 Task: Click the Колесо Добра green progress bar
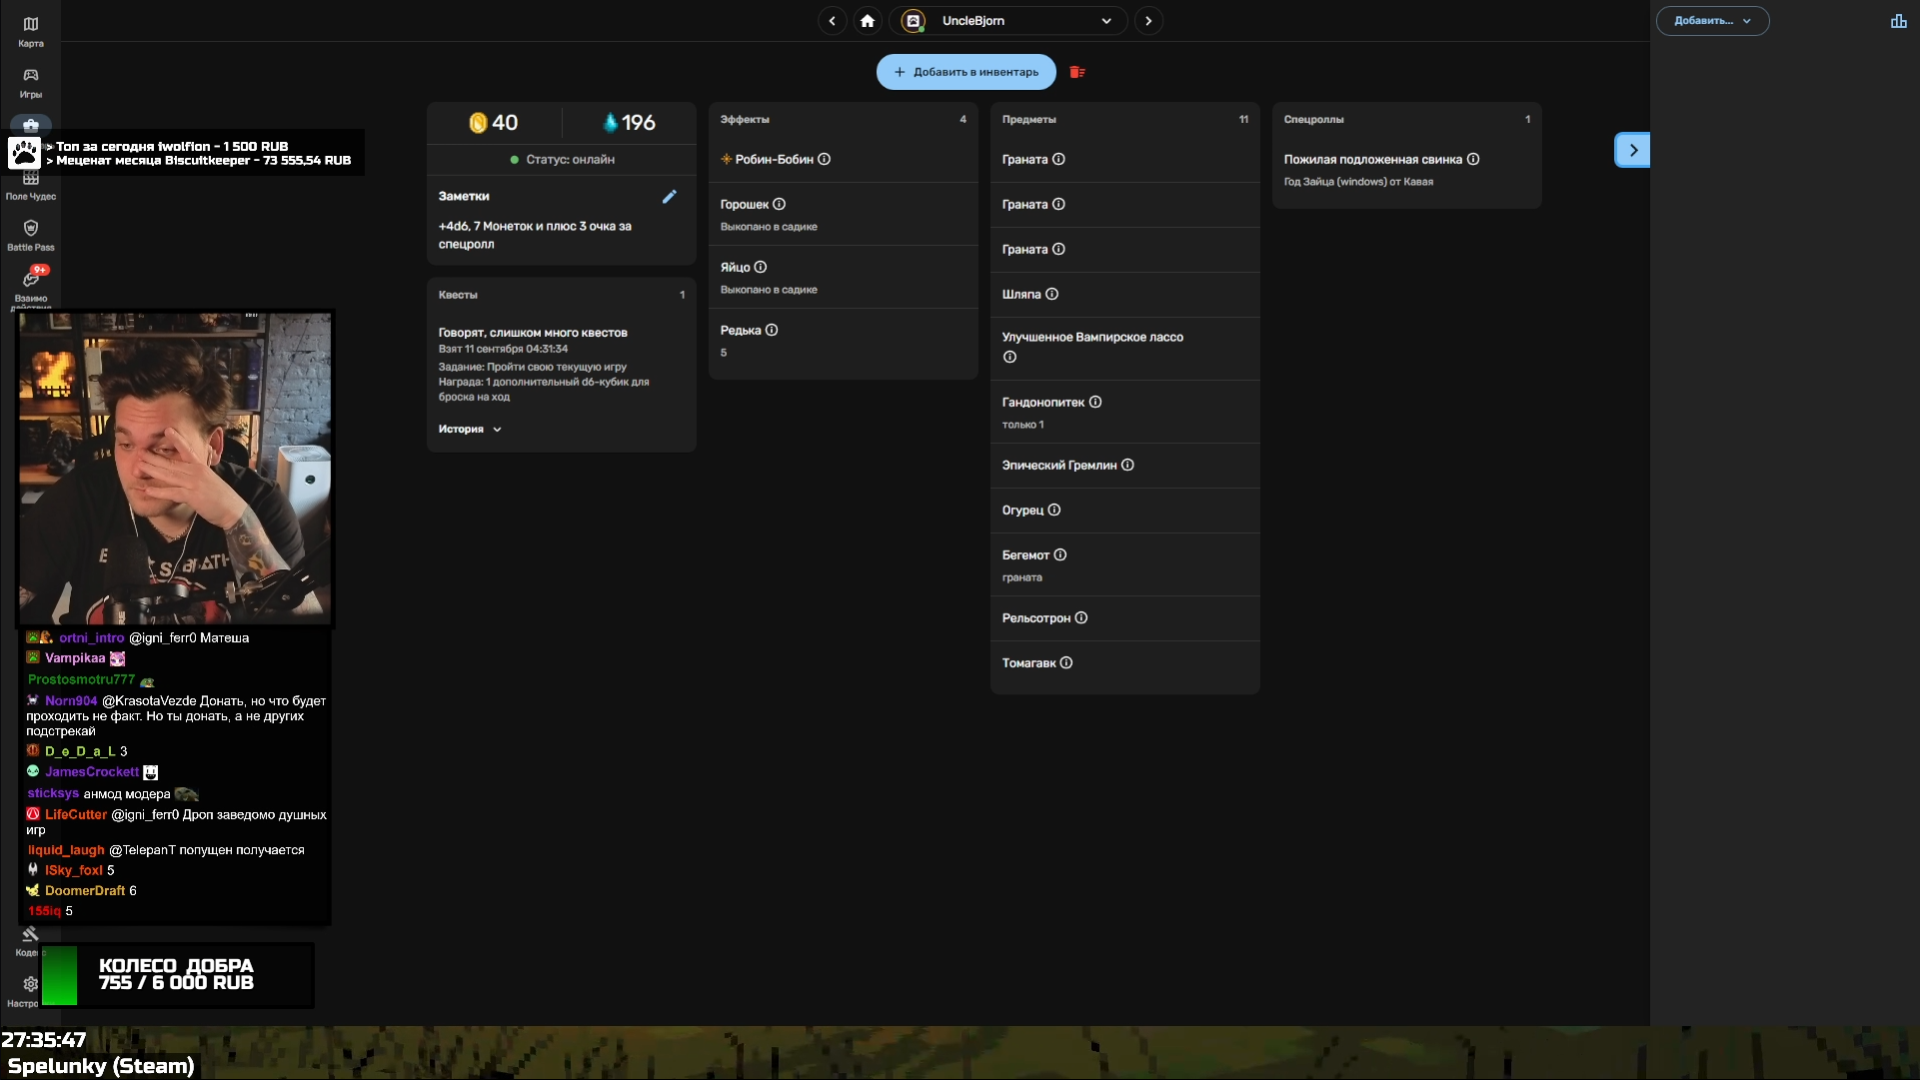59,975
